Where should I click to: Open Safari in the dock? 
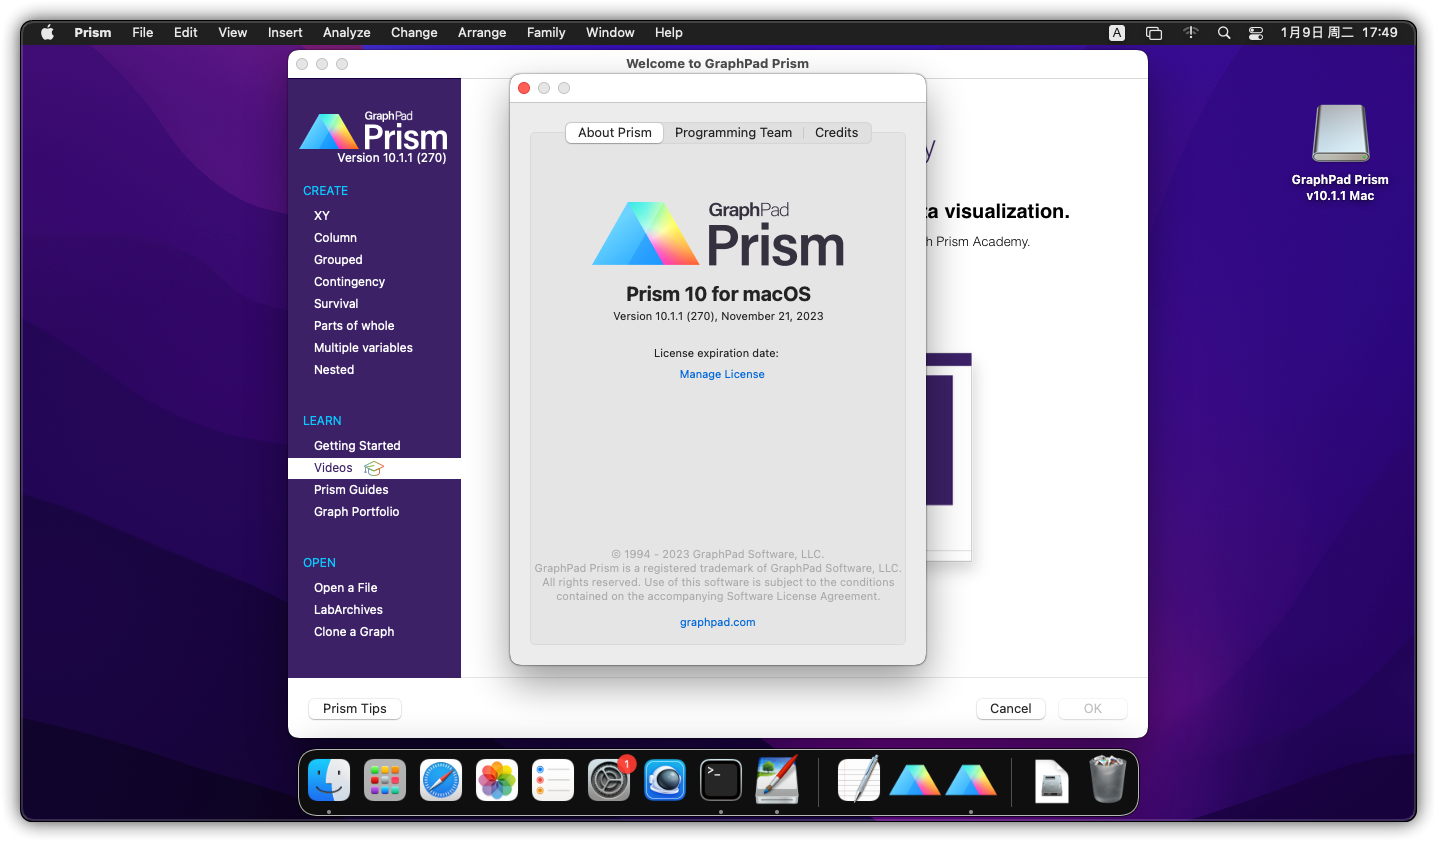[441, 781]
